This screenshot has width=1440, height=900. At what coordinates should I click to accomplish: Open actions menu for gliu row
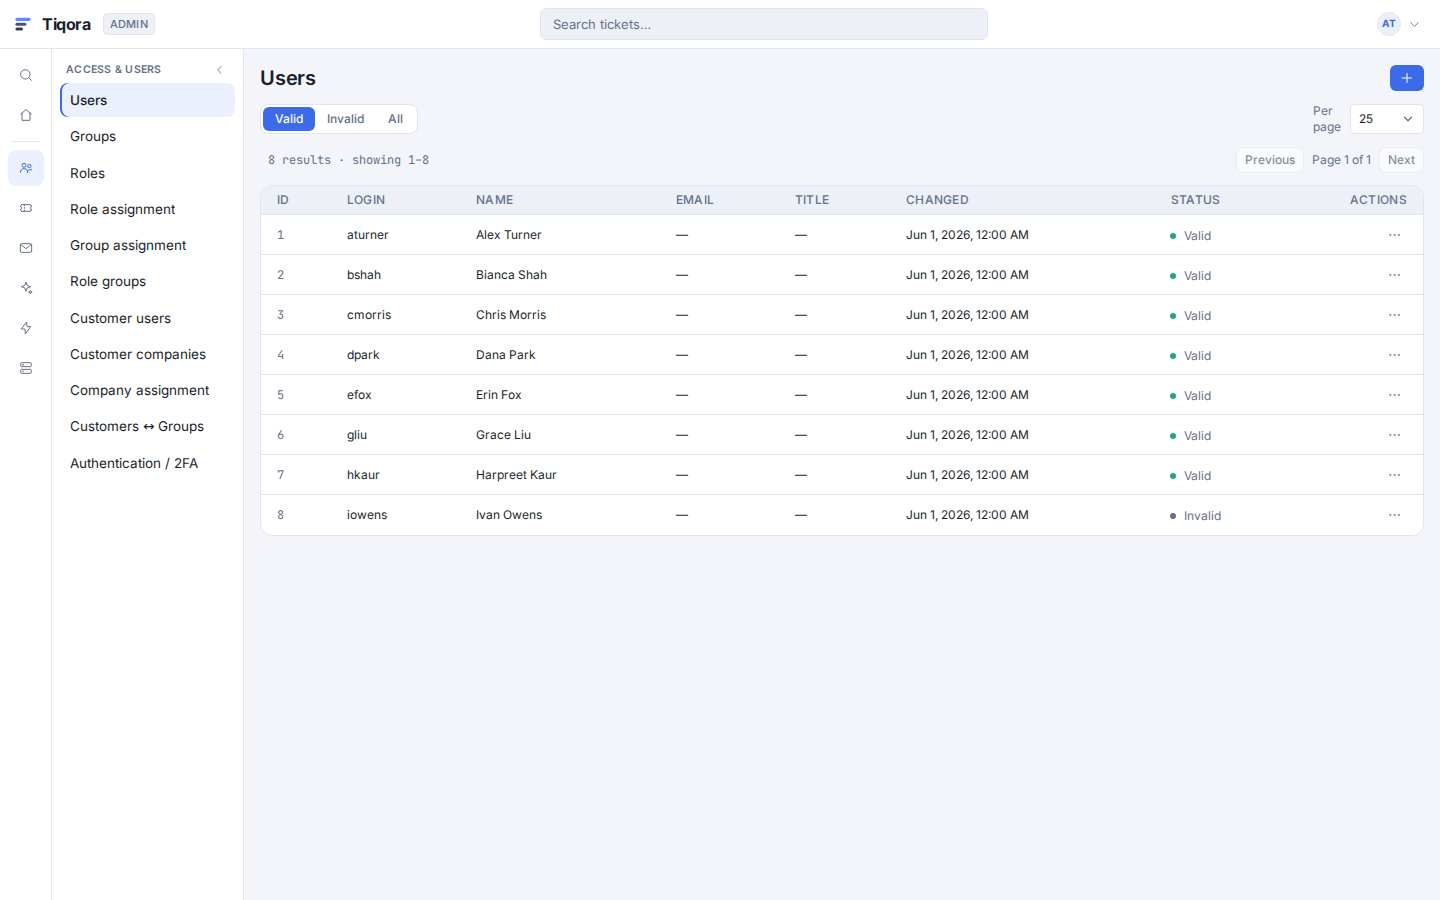(x=1394, y=435)
